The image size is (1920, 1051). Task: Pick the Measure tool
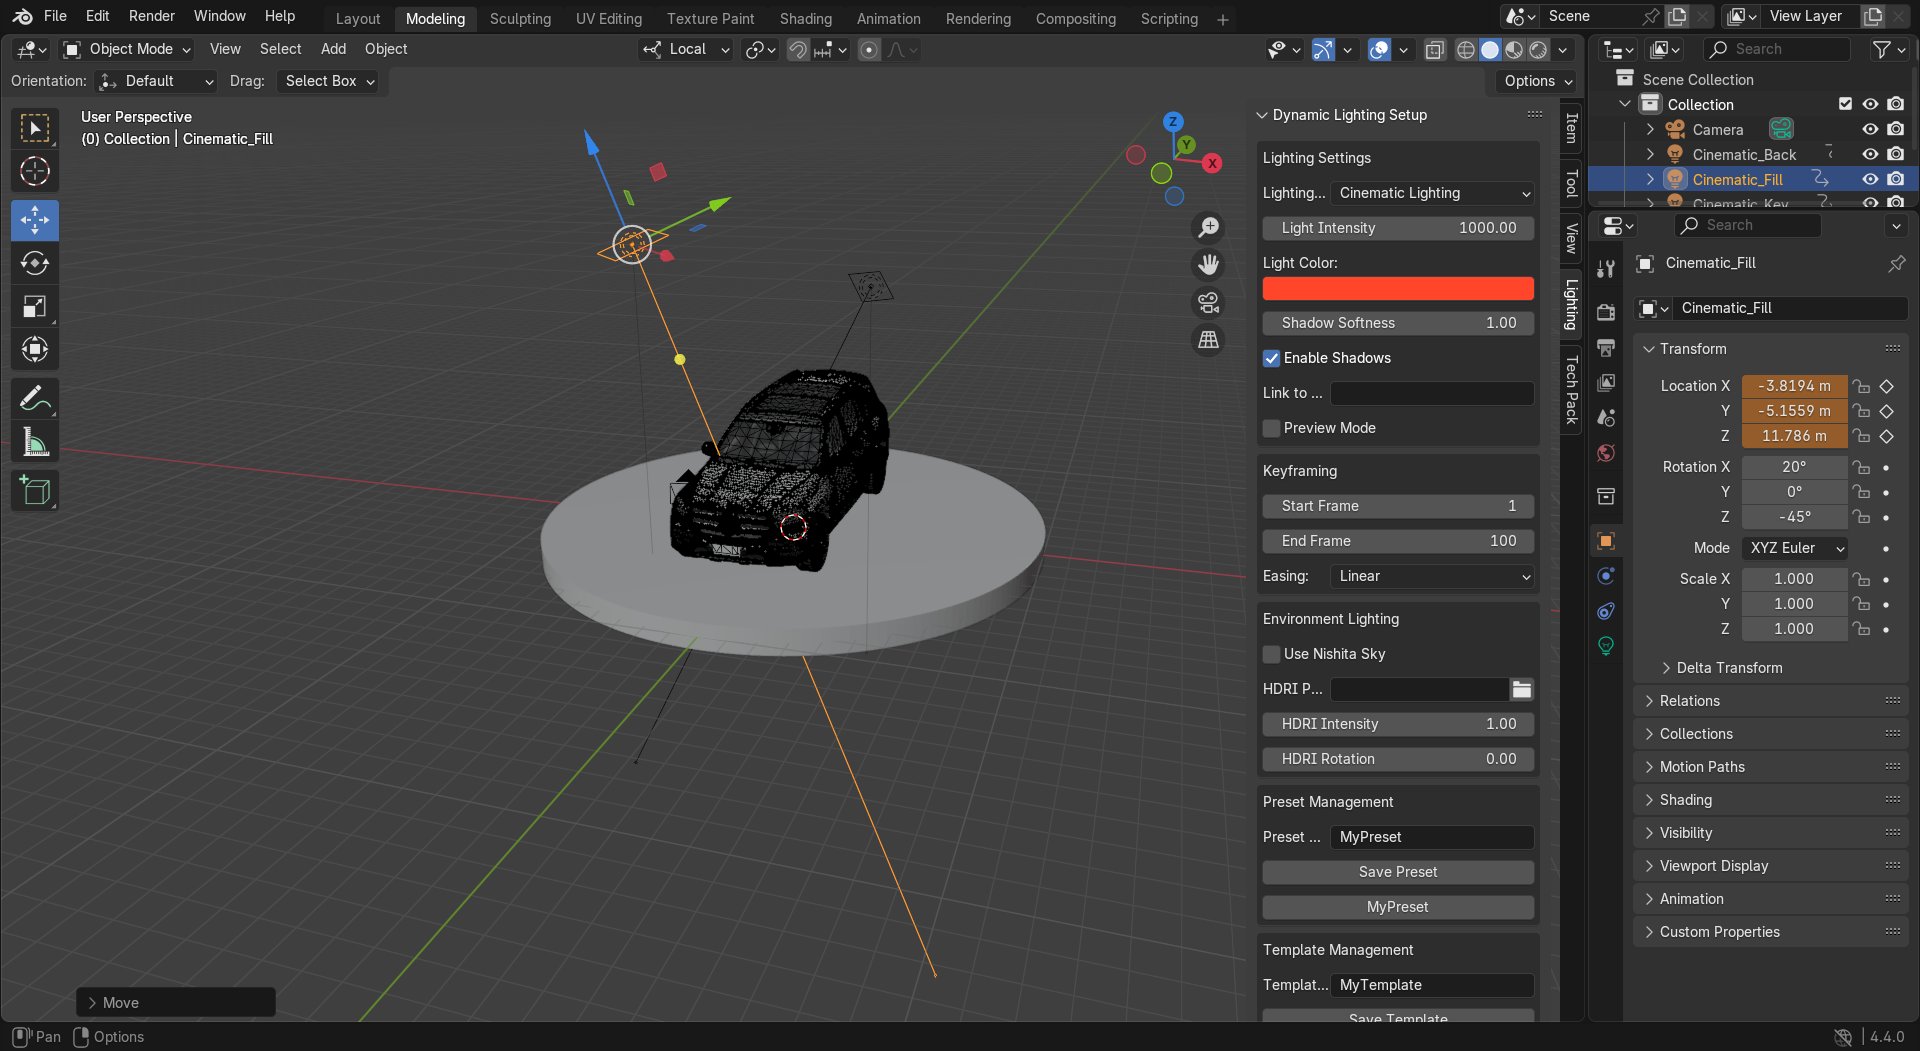35,442
